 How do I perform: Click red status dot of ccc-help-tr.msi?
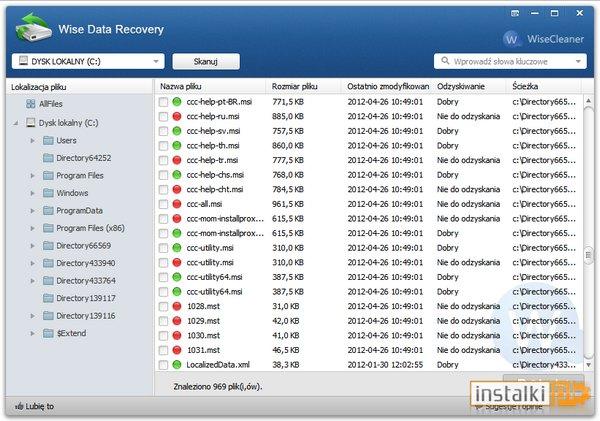(x=176, y=160)
